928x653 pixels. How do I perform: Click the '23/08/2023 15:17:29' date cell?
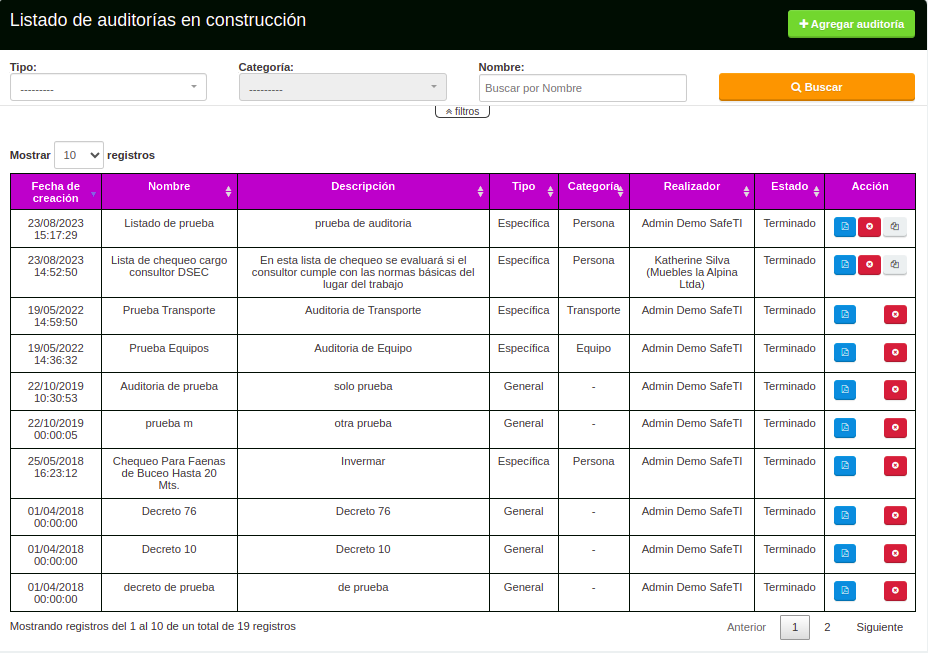pos(56,229)
